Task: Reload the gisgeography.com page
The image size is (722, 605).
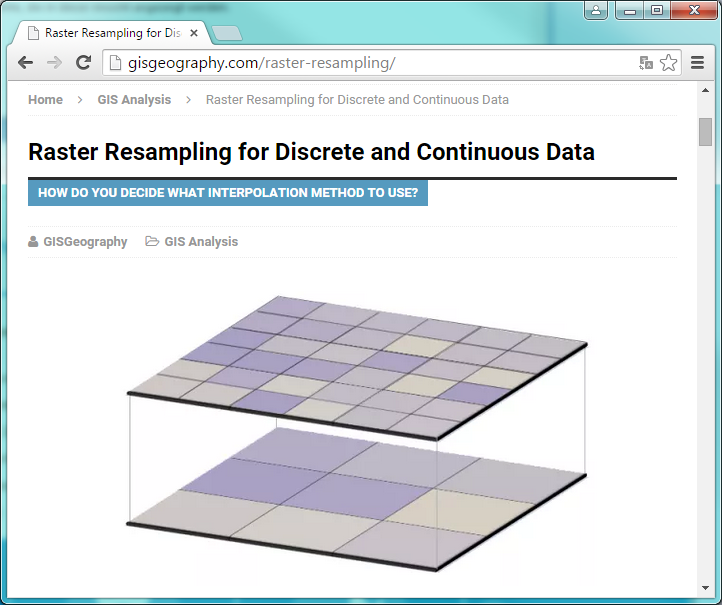Action: click(x=84, y=63)
